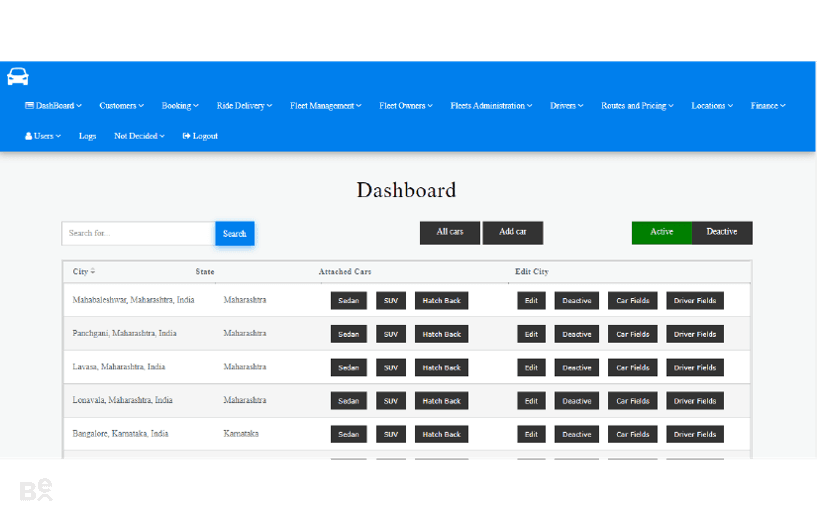Screen dimensions: 817x520
Task: Click Sedan for Lonavala row
Action: click(349, 401)
